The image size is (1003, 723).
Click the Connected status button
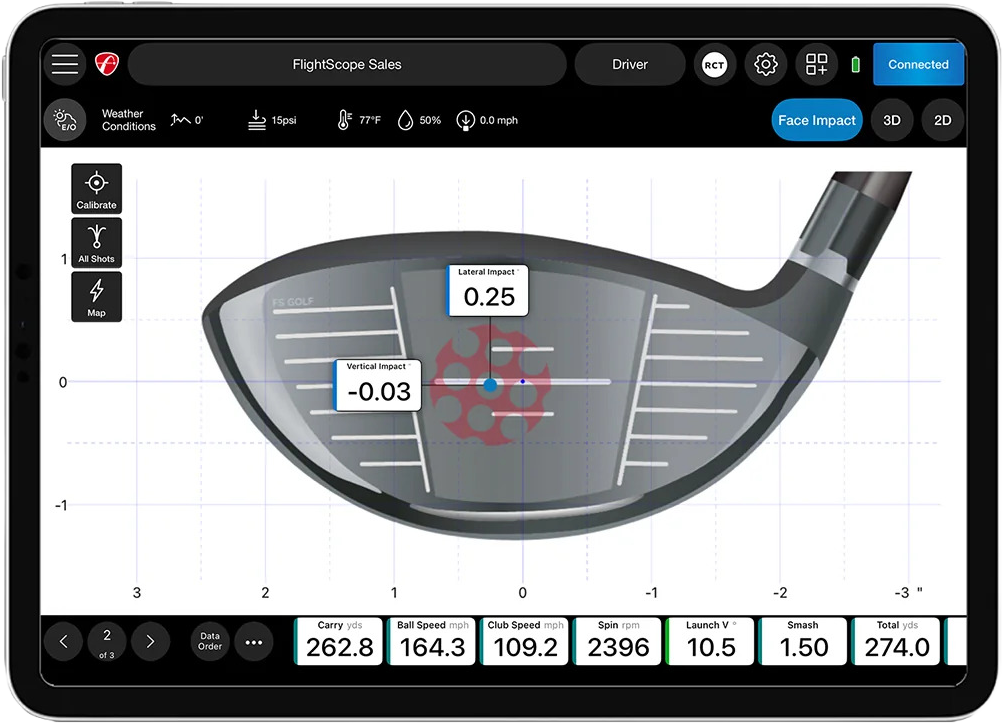918,64
